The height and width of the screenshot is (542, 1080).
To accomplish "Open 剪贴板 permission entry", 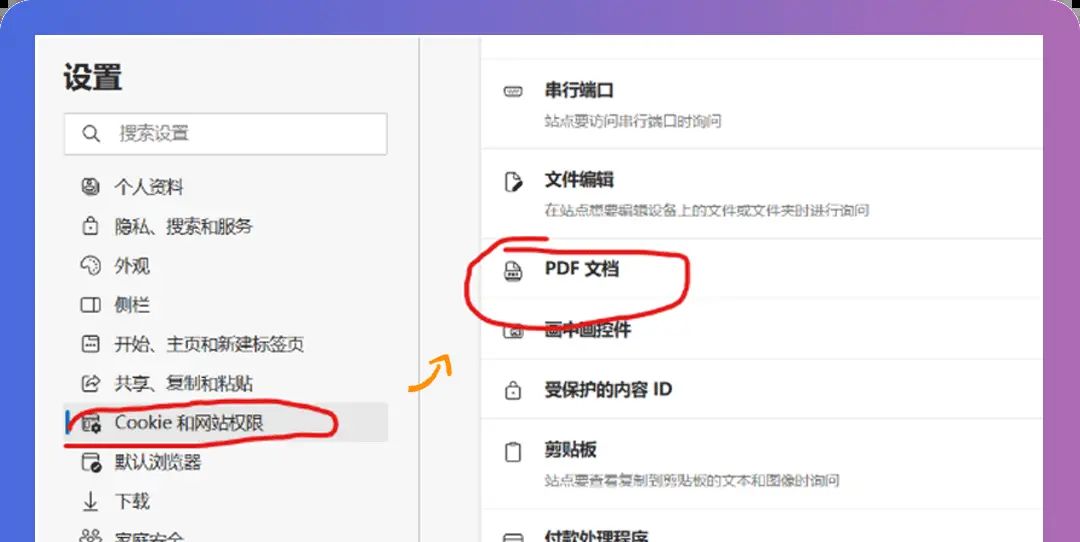I will point(762,464).
